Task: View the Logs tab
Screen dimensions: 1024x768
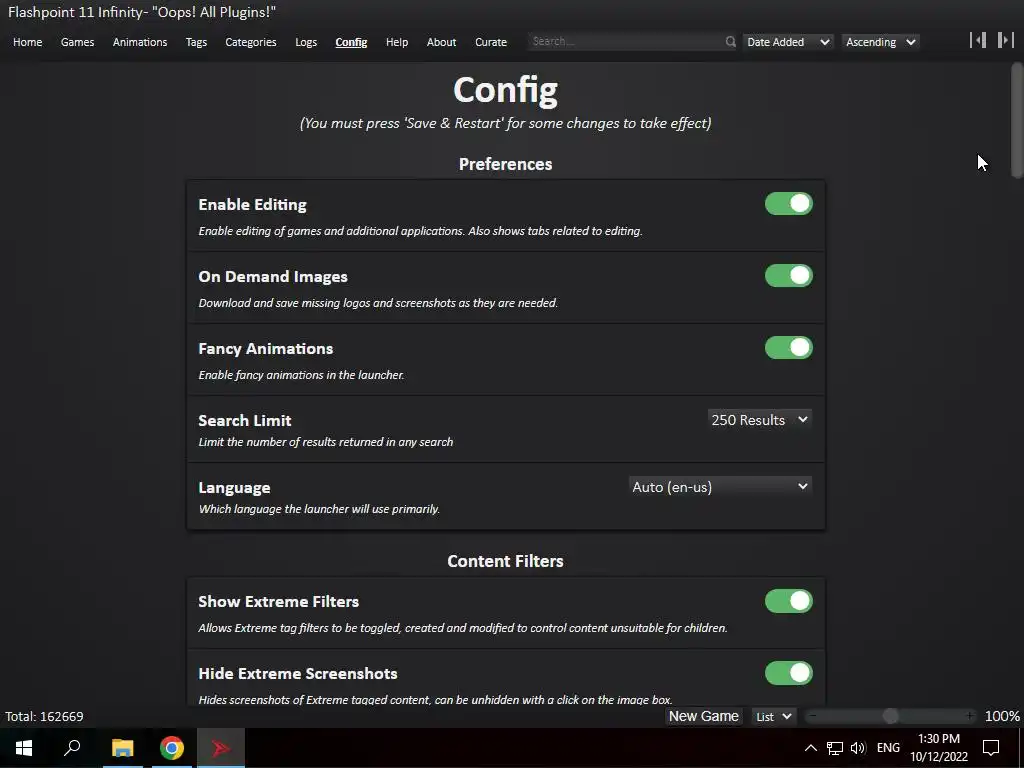Action: (306, 42)
